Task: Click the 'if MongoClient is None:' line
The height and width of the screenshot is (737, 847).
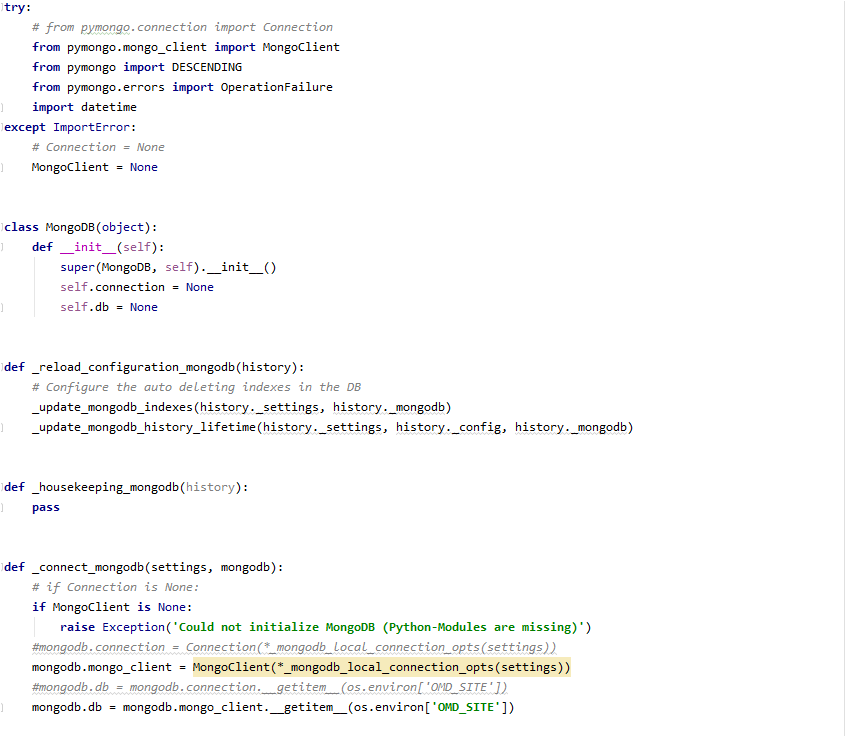Action: (112, 607)
